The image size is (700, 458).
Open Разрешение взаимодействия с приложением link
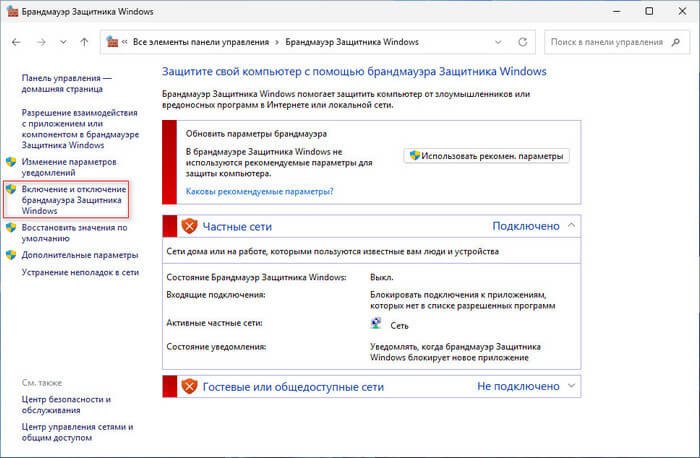tap(80, 129)
